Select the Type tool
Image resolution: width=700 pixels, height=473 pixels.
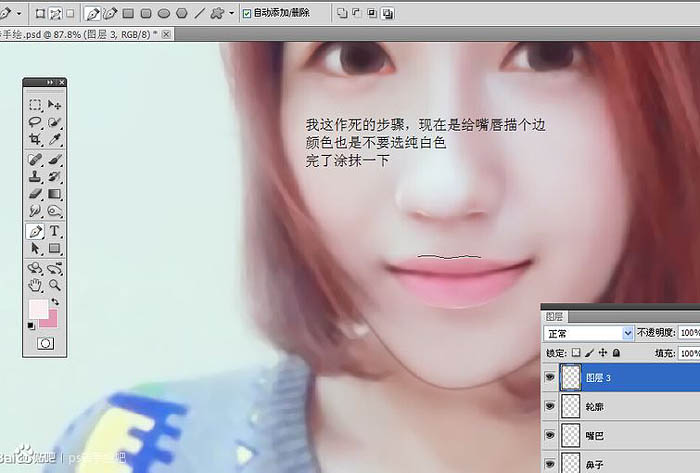click(x=54, y=231)
